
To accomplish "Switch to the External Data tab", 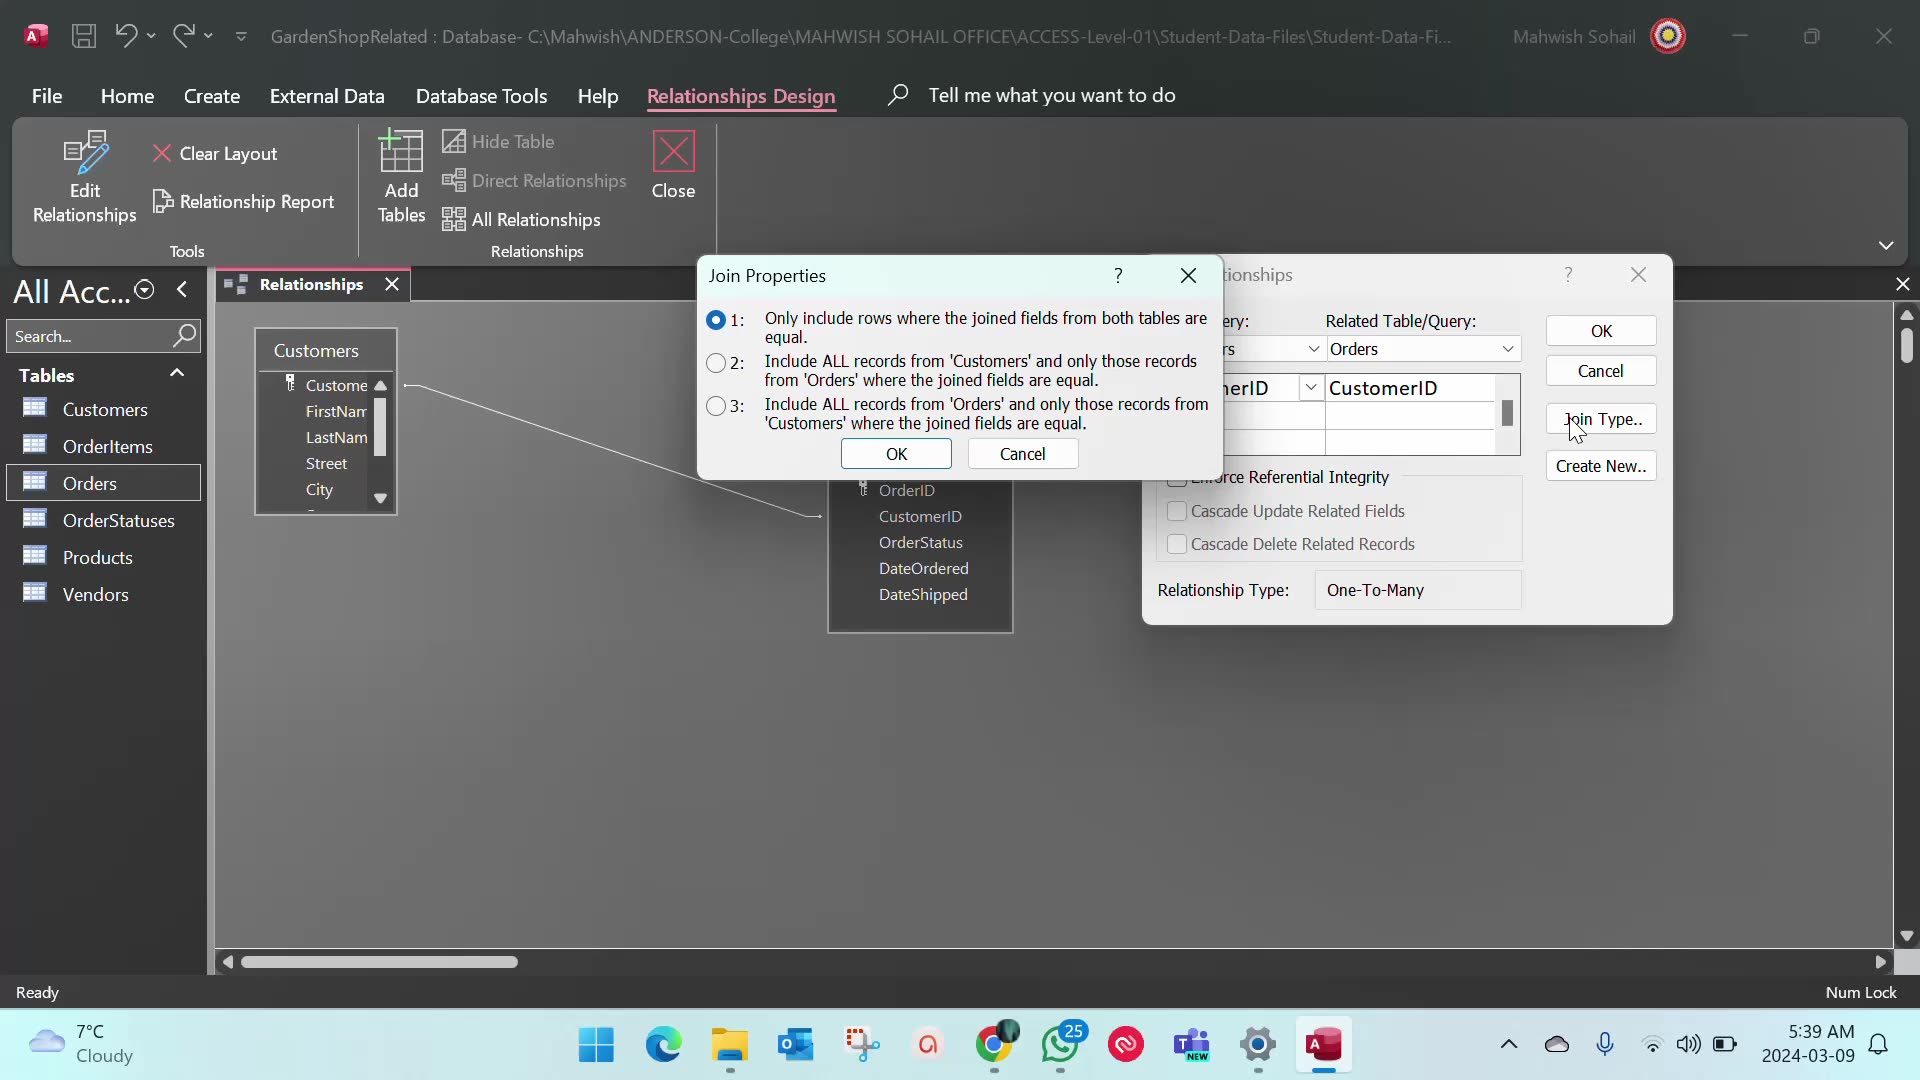I will point(327,96).
